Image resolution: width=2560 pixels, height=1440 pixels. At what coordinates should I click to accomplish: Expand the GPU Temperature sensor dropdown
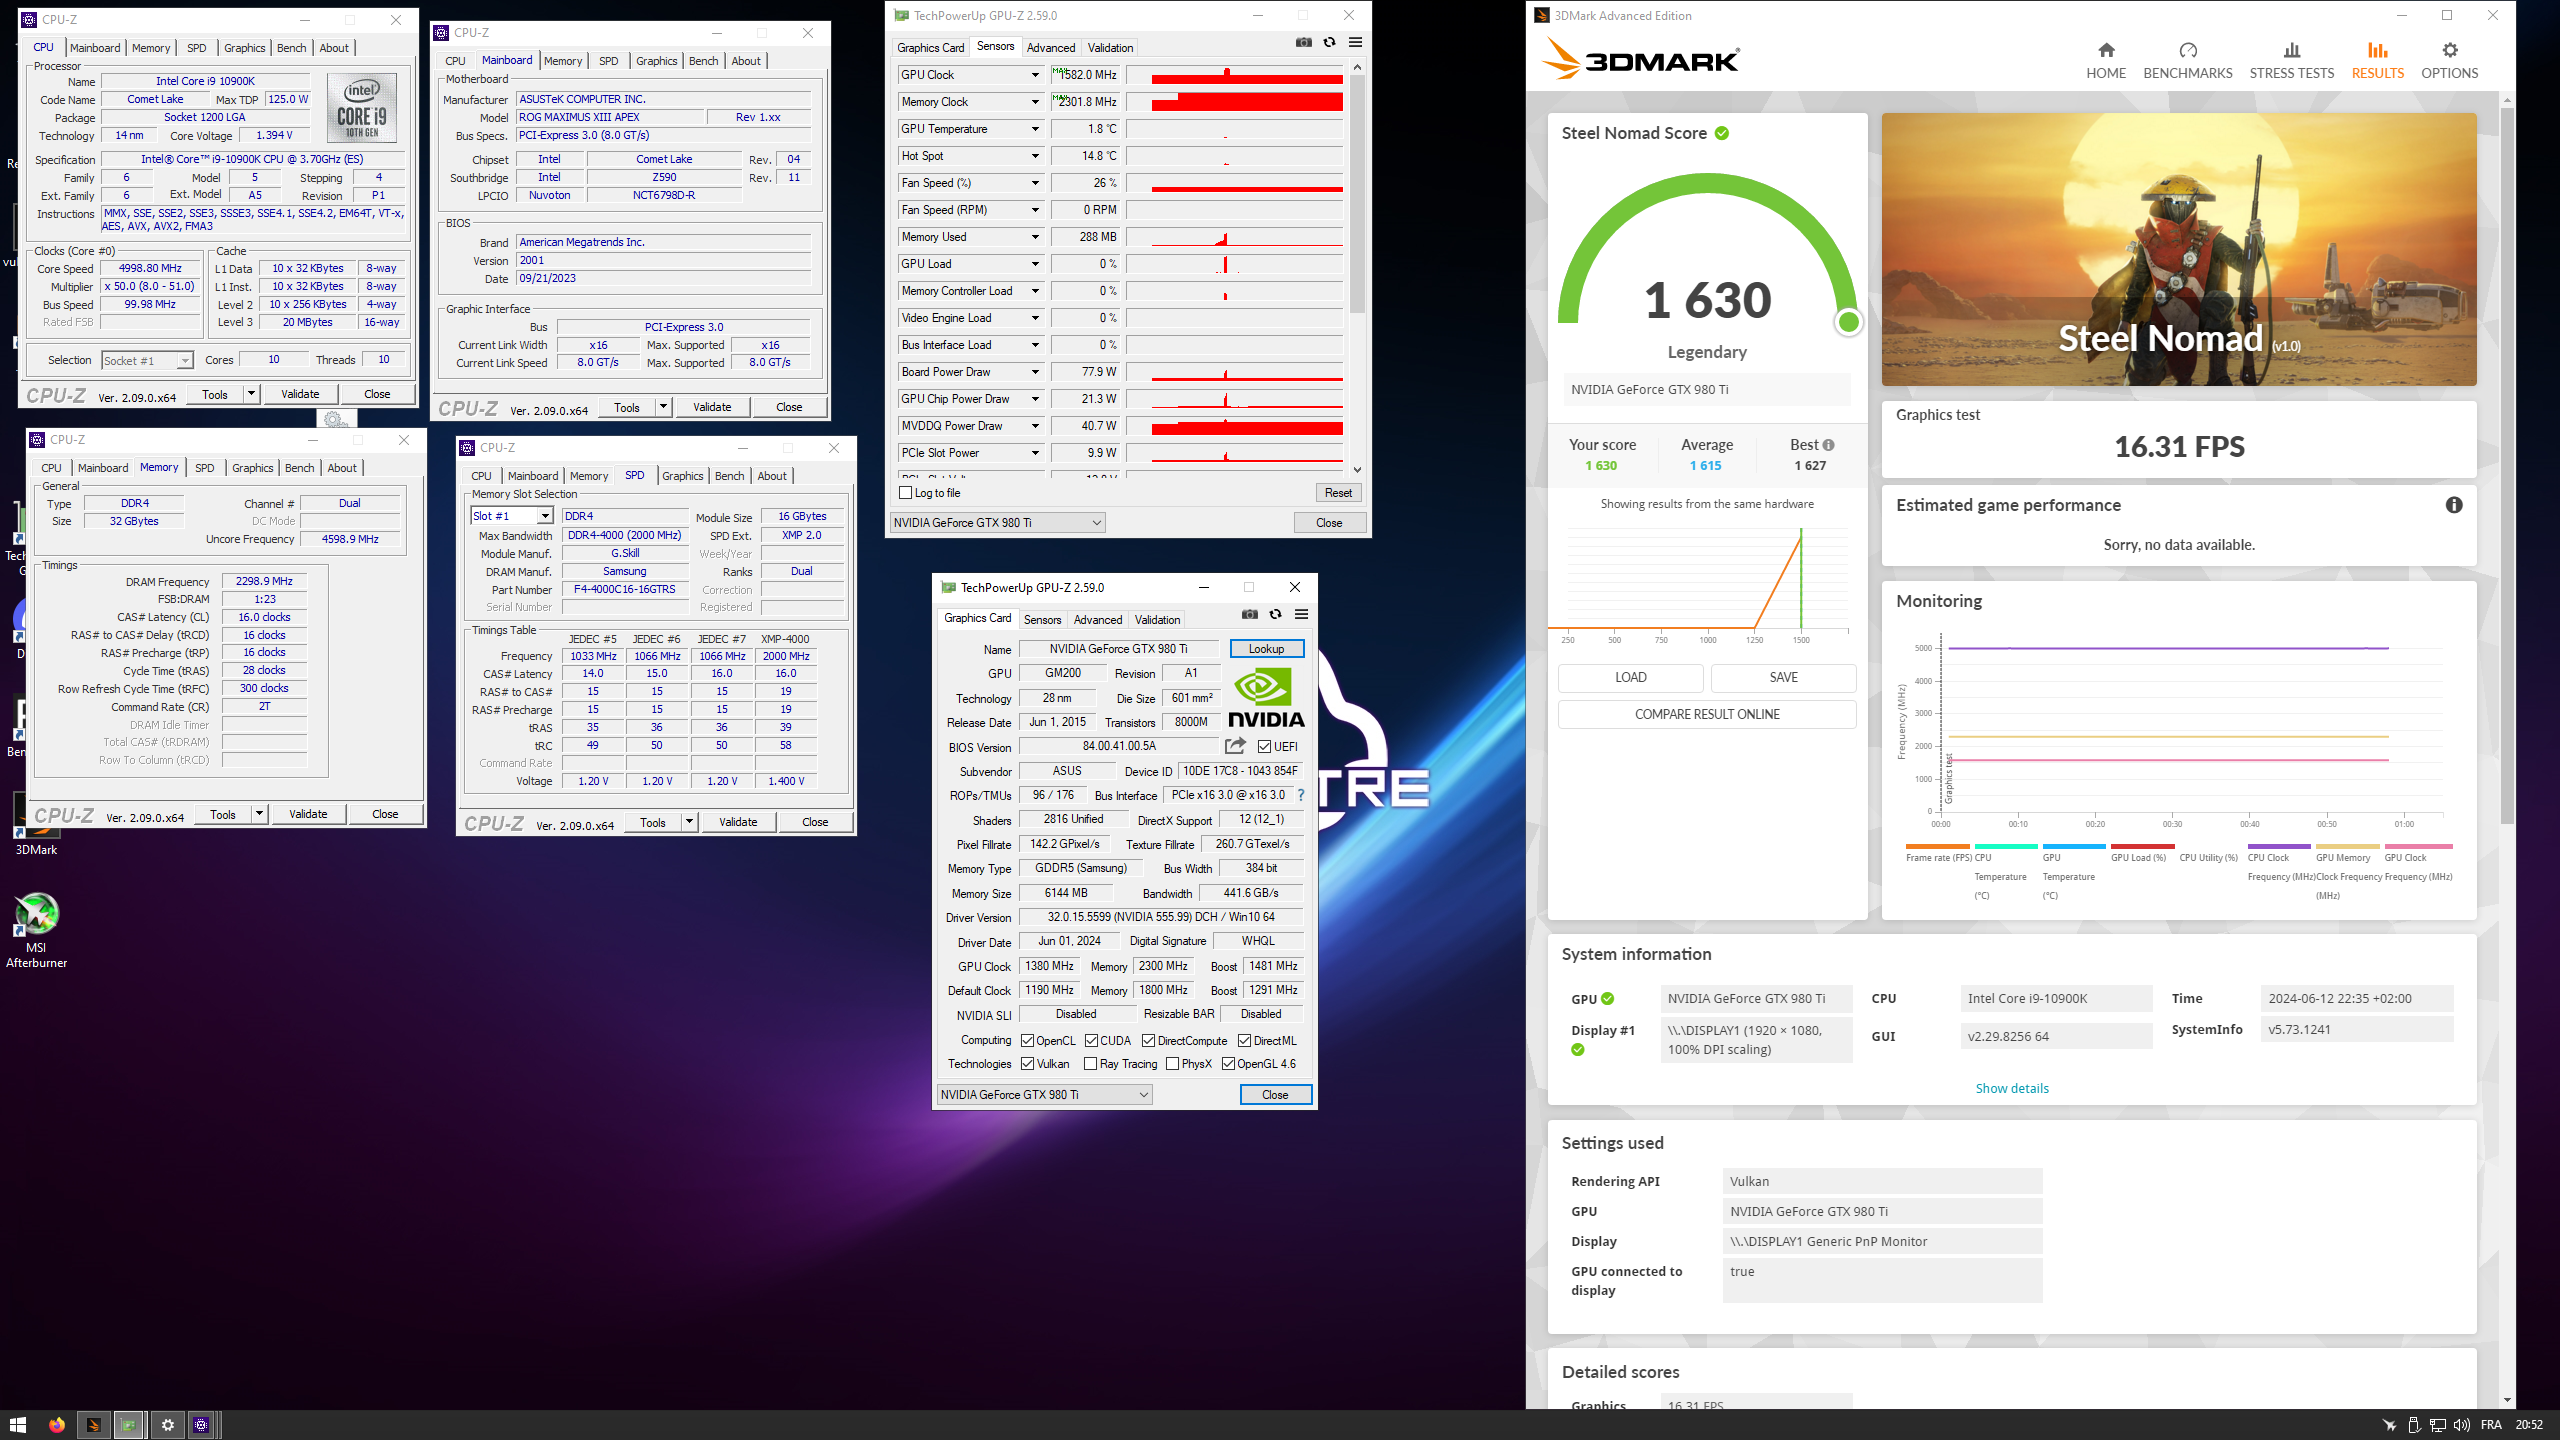tap(1035, 129)
